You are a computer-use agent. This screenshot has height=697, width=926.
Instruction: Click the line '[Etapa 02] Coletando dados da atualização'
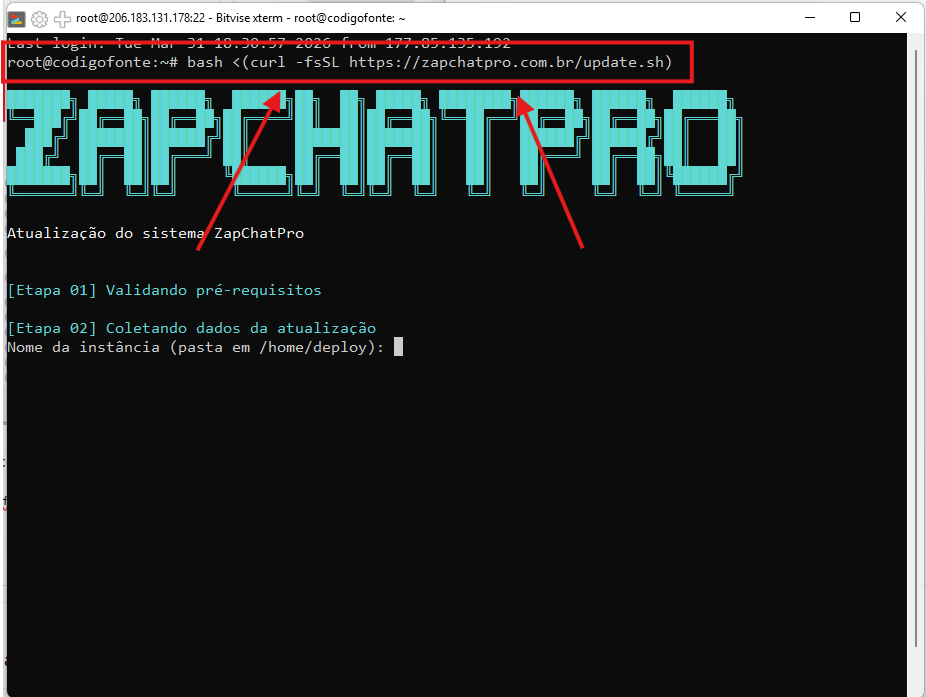(x=191, y=328)
